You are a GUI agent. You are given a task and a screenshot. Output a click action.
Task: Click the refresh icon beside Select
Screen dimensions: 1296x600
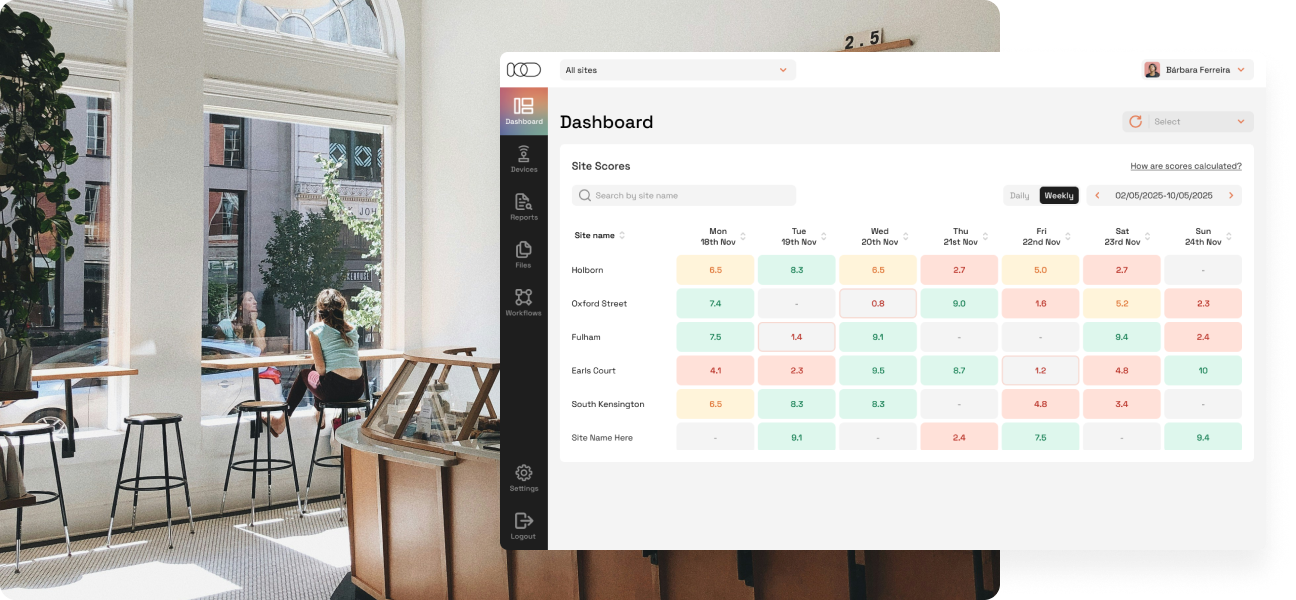coord(1135,122)
